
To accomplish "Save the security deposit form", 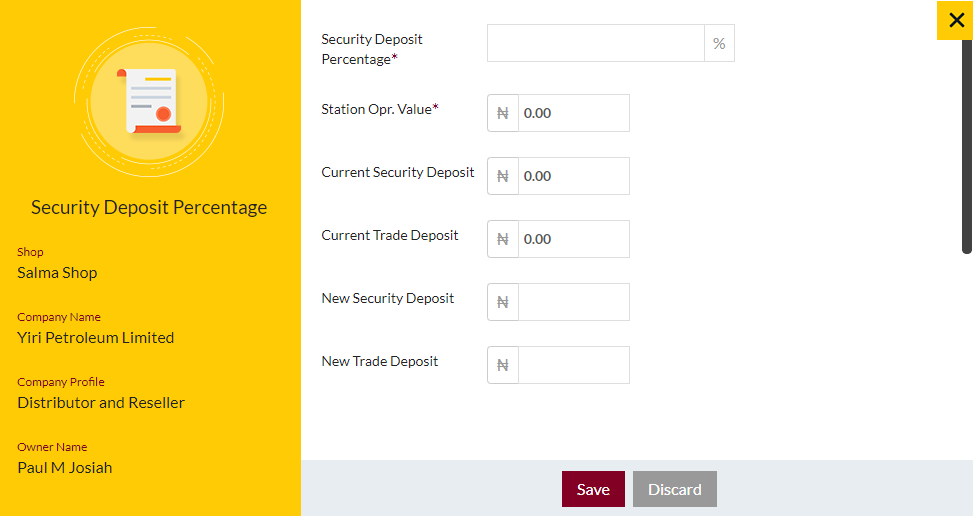I will (x=593, y=489).
